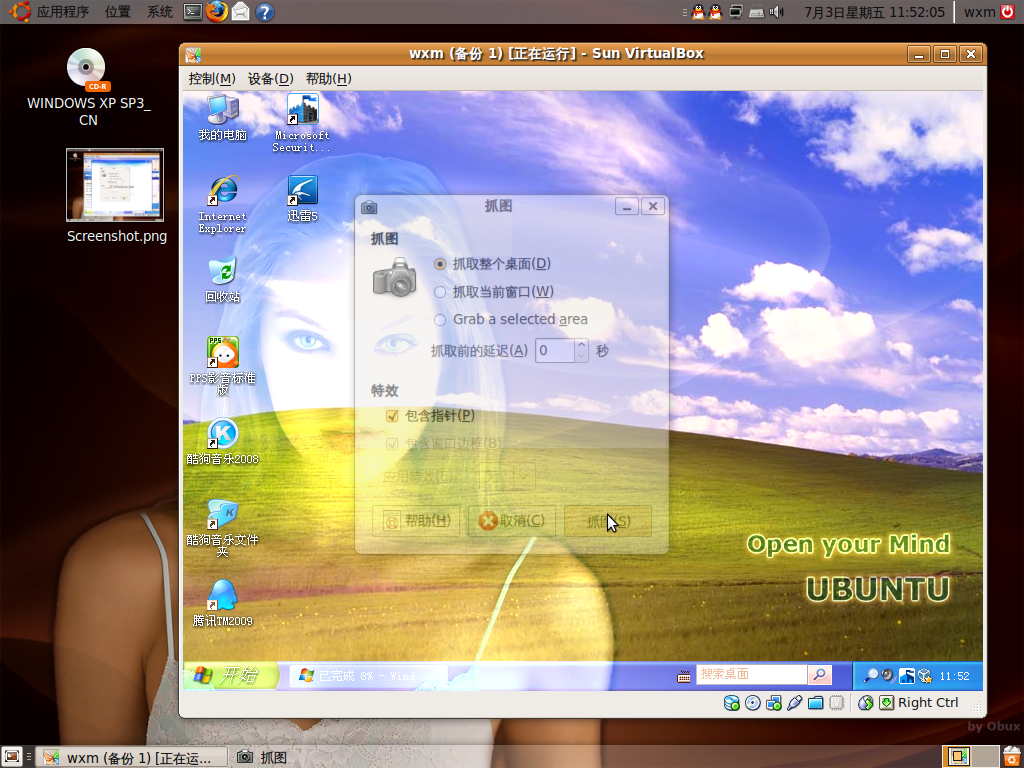
Task: Click the VirtualBox shared folders status icon
Action: point(815,703)
